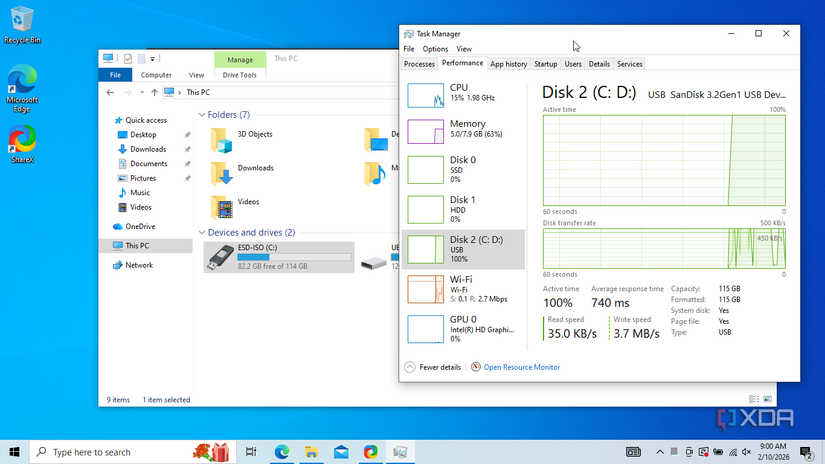The image size is (825, 464).
Task: Open the Recycle Bin desktop icon
Action: pos(22,25)
